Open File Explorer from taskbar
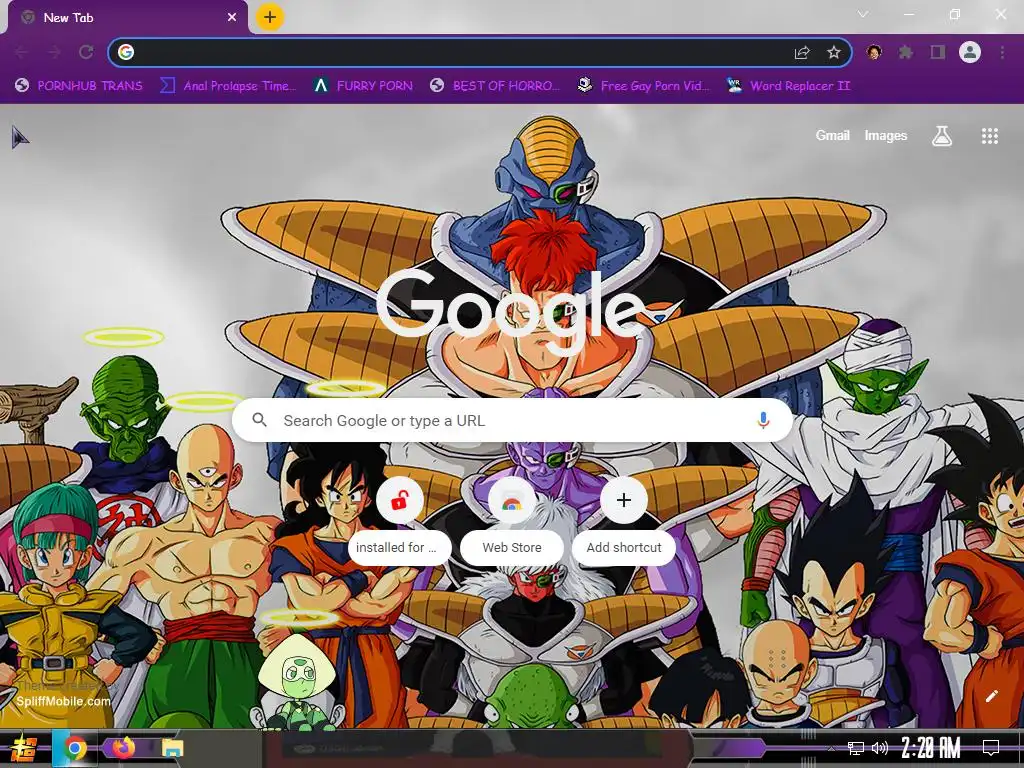Viewport: 1024px width, 768px height. [x=172, y=748]
